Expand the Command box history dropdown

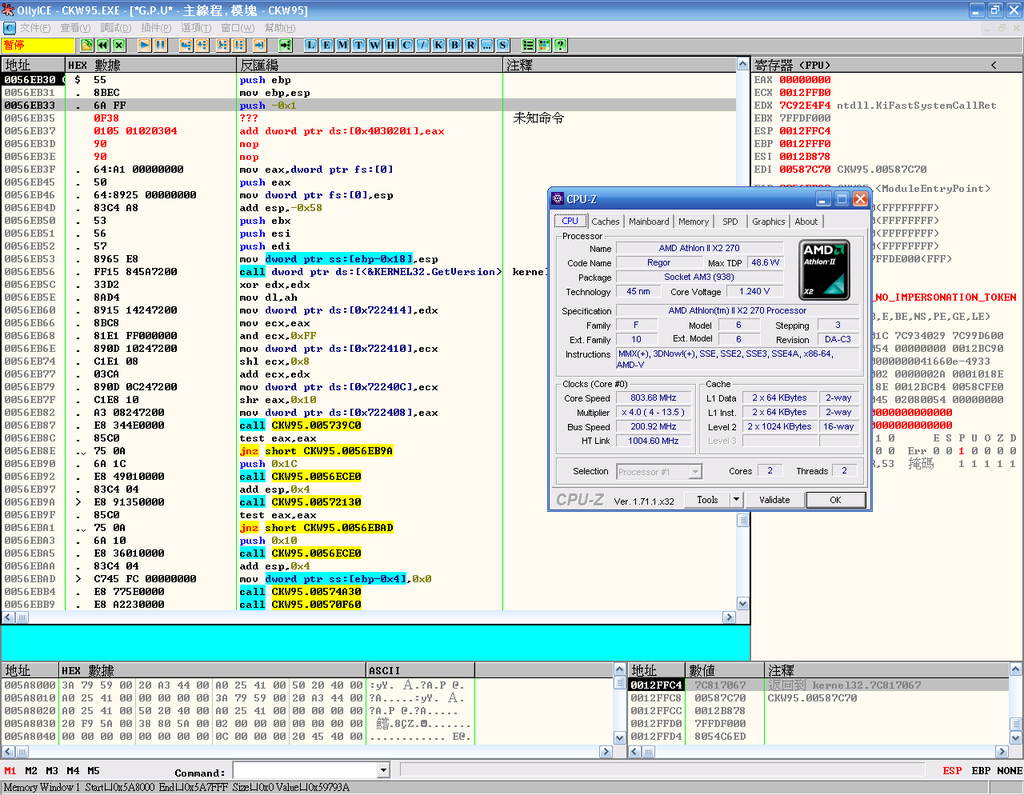[383, 771]
